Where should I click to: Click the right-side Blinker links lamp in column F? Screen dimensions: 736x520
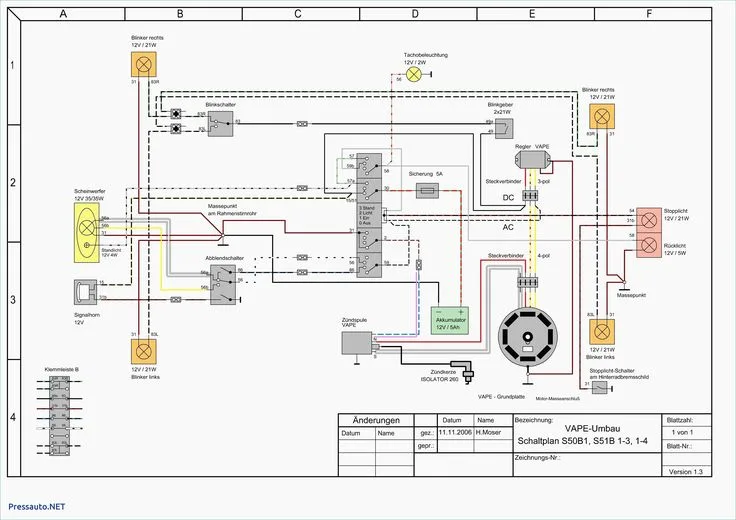tap(602, 332)
